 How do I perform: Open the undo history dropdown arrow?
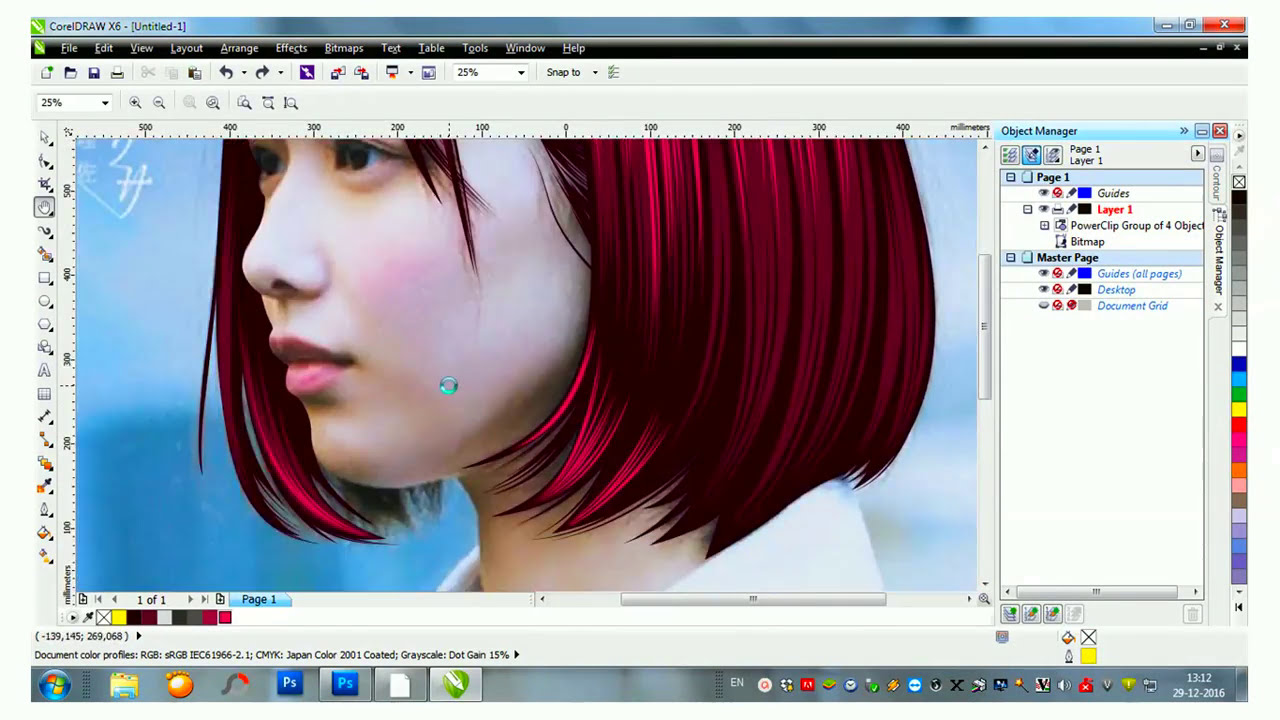tap(244, 72)
